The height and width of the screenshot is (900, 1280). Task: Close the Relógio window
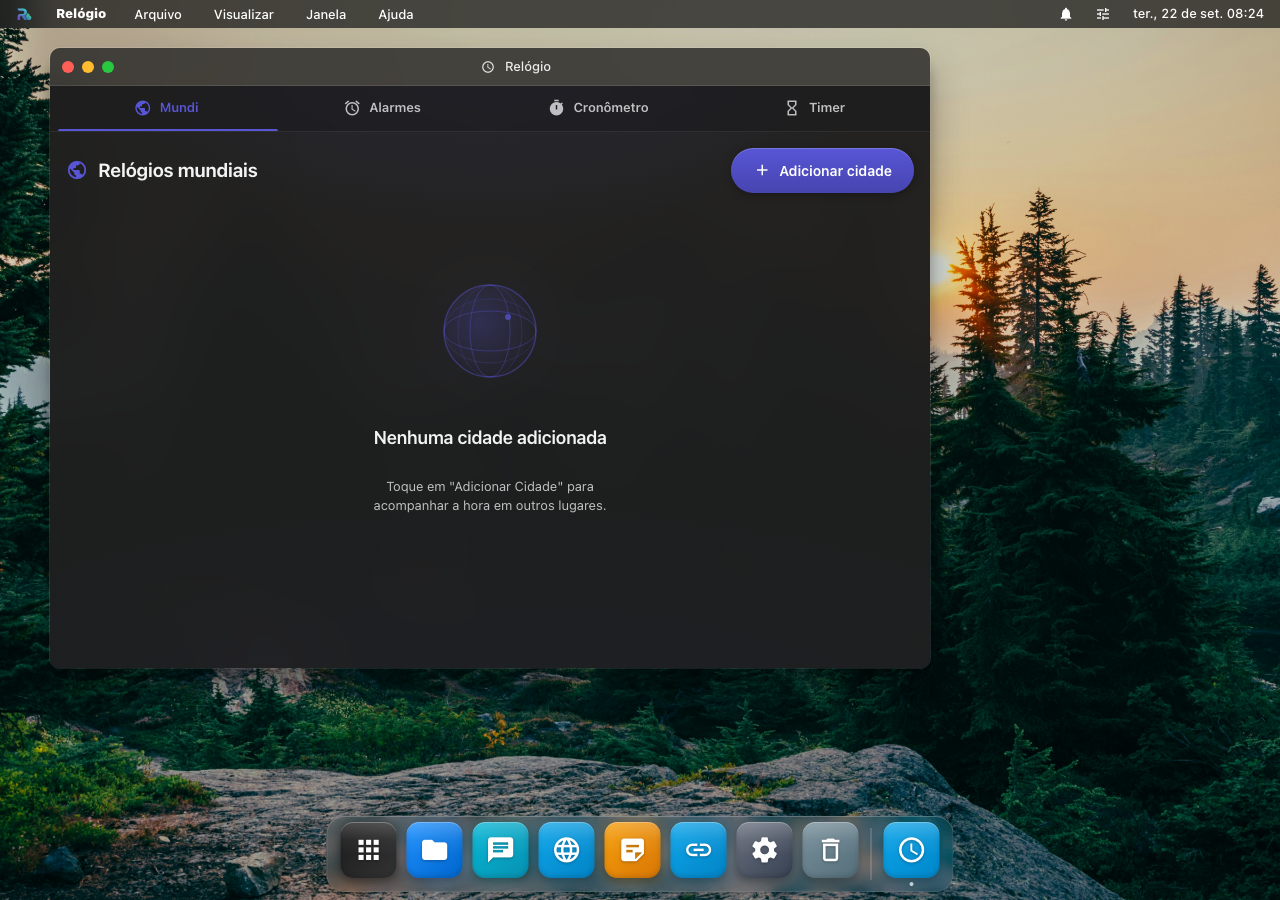[68, 67]
